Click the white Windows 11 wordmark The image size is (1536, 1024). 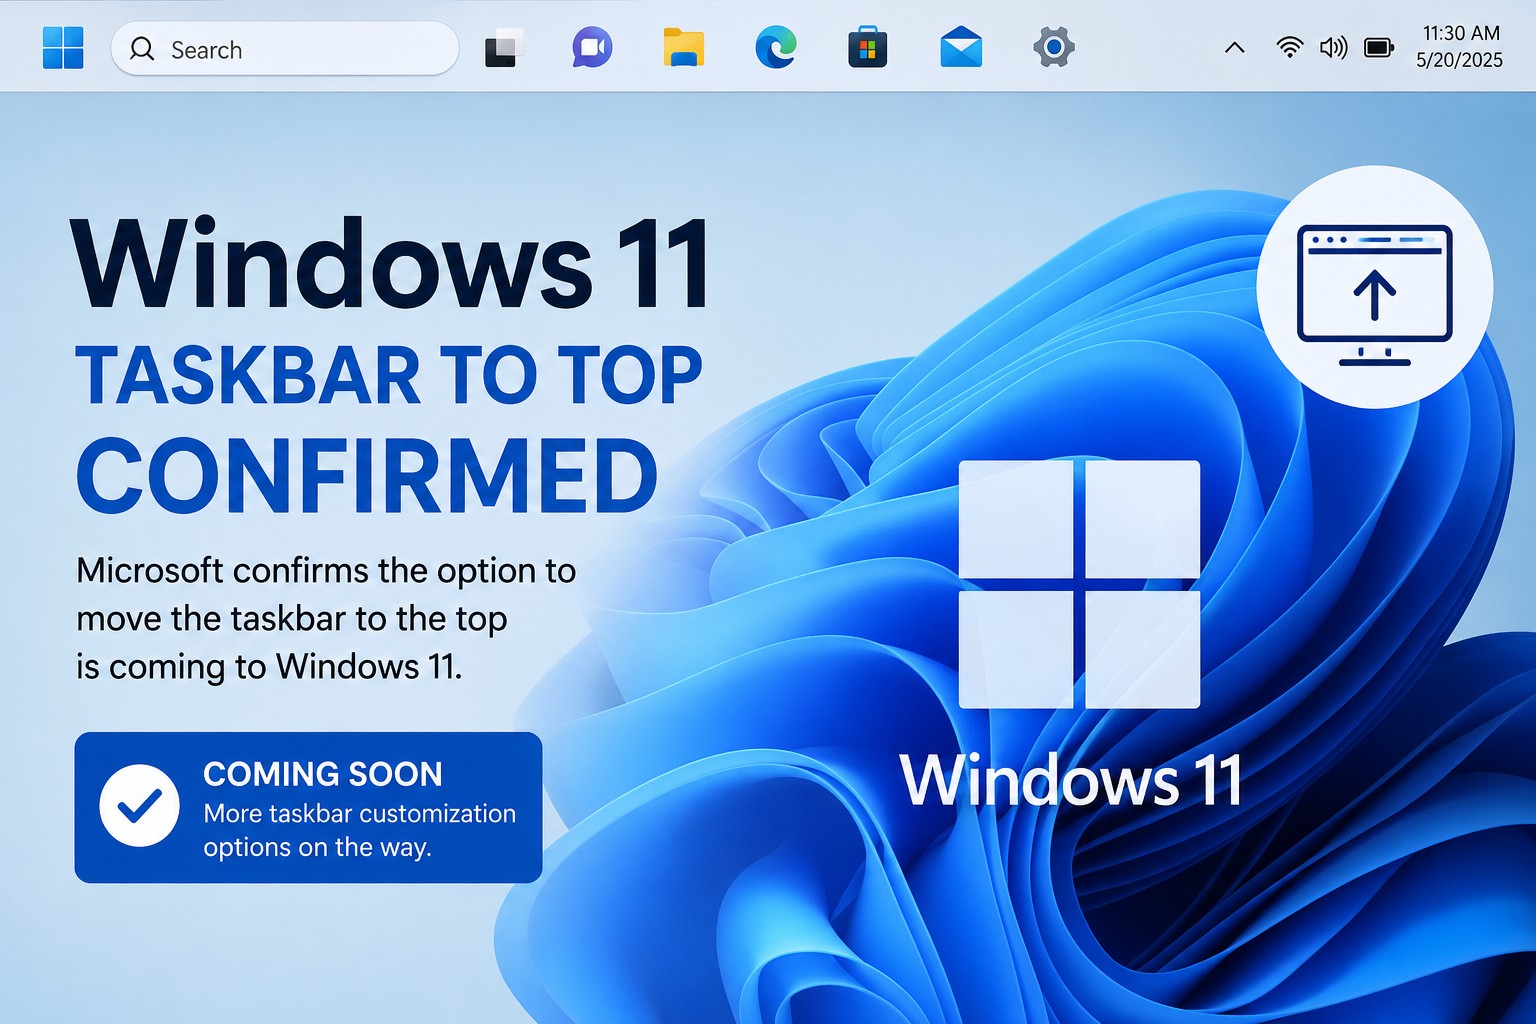click(x=1071, y=780)
